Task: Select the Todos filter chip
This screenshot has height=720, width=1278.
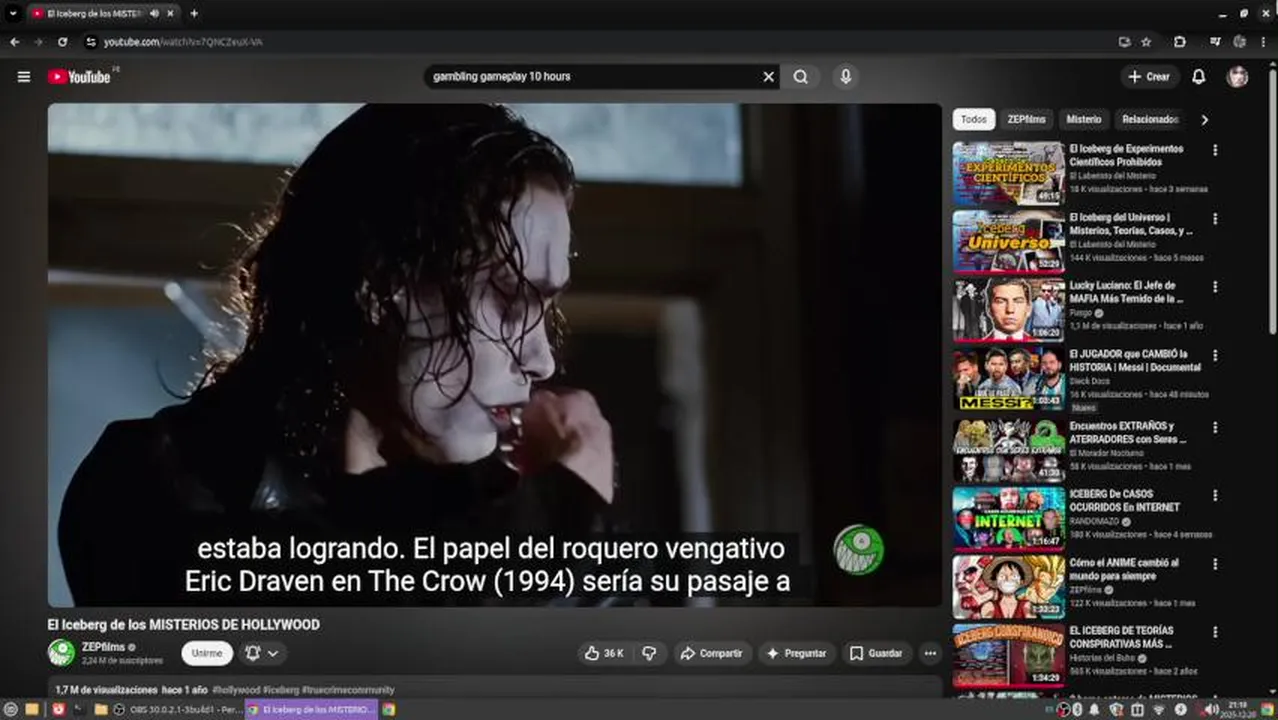Action: pyautogui.click(x=973, y=120)
